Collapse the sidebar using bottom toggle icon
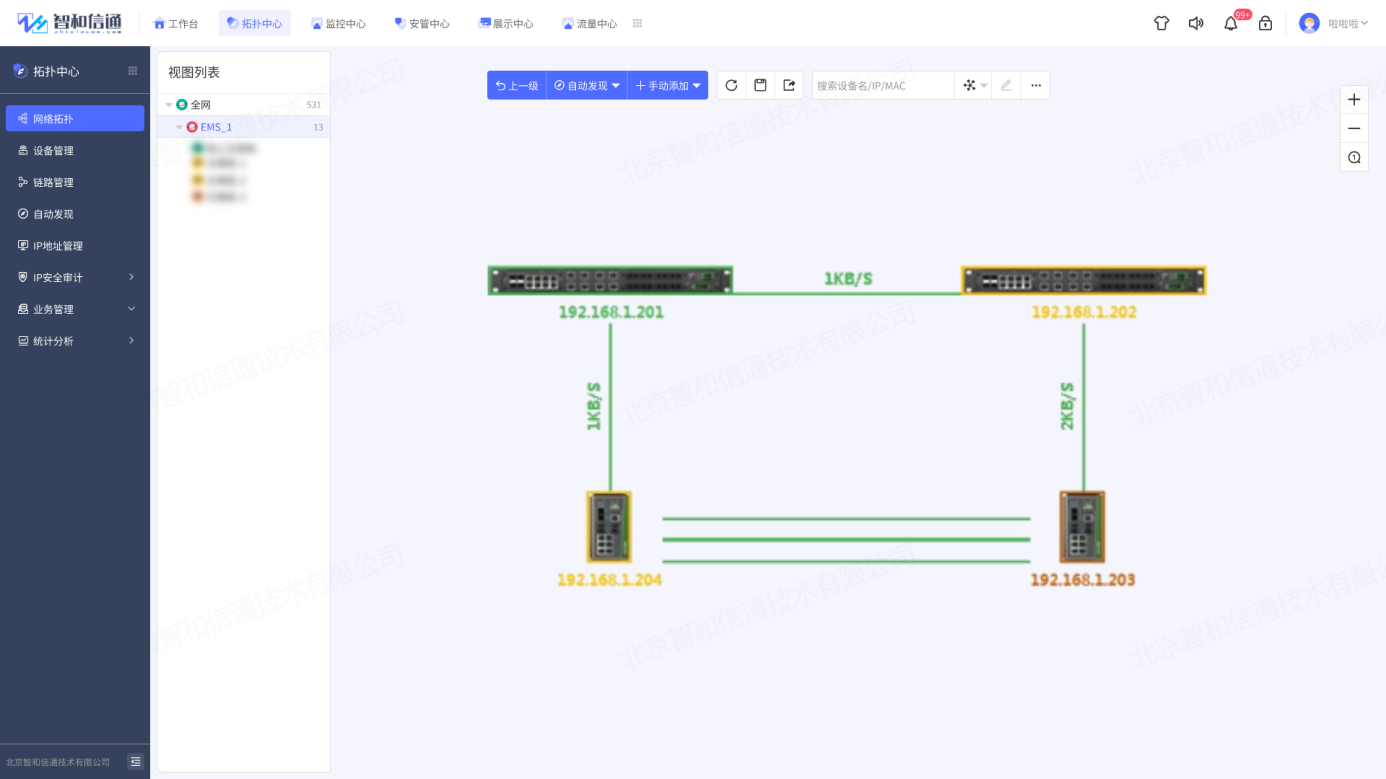 [x=135, y=762]
